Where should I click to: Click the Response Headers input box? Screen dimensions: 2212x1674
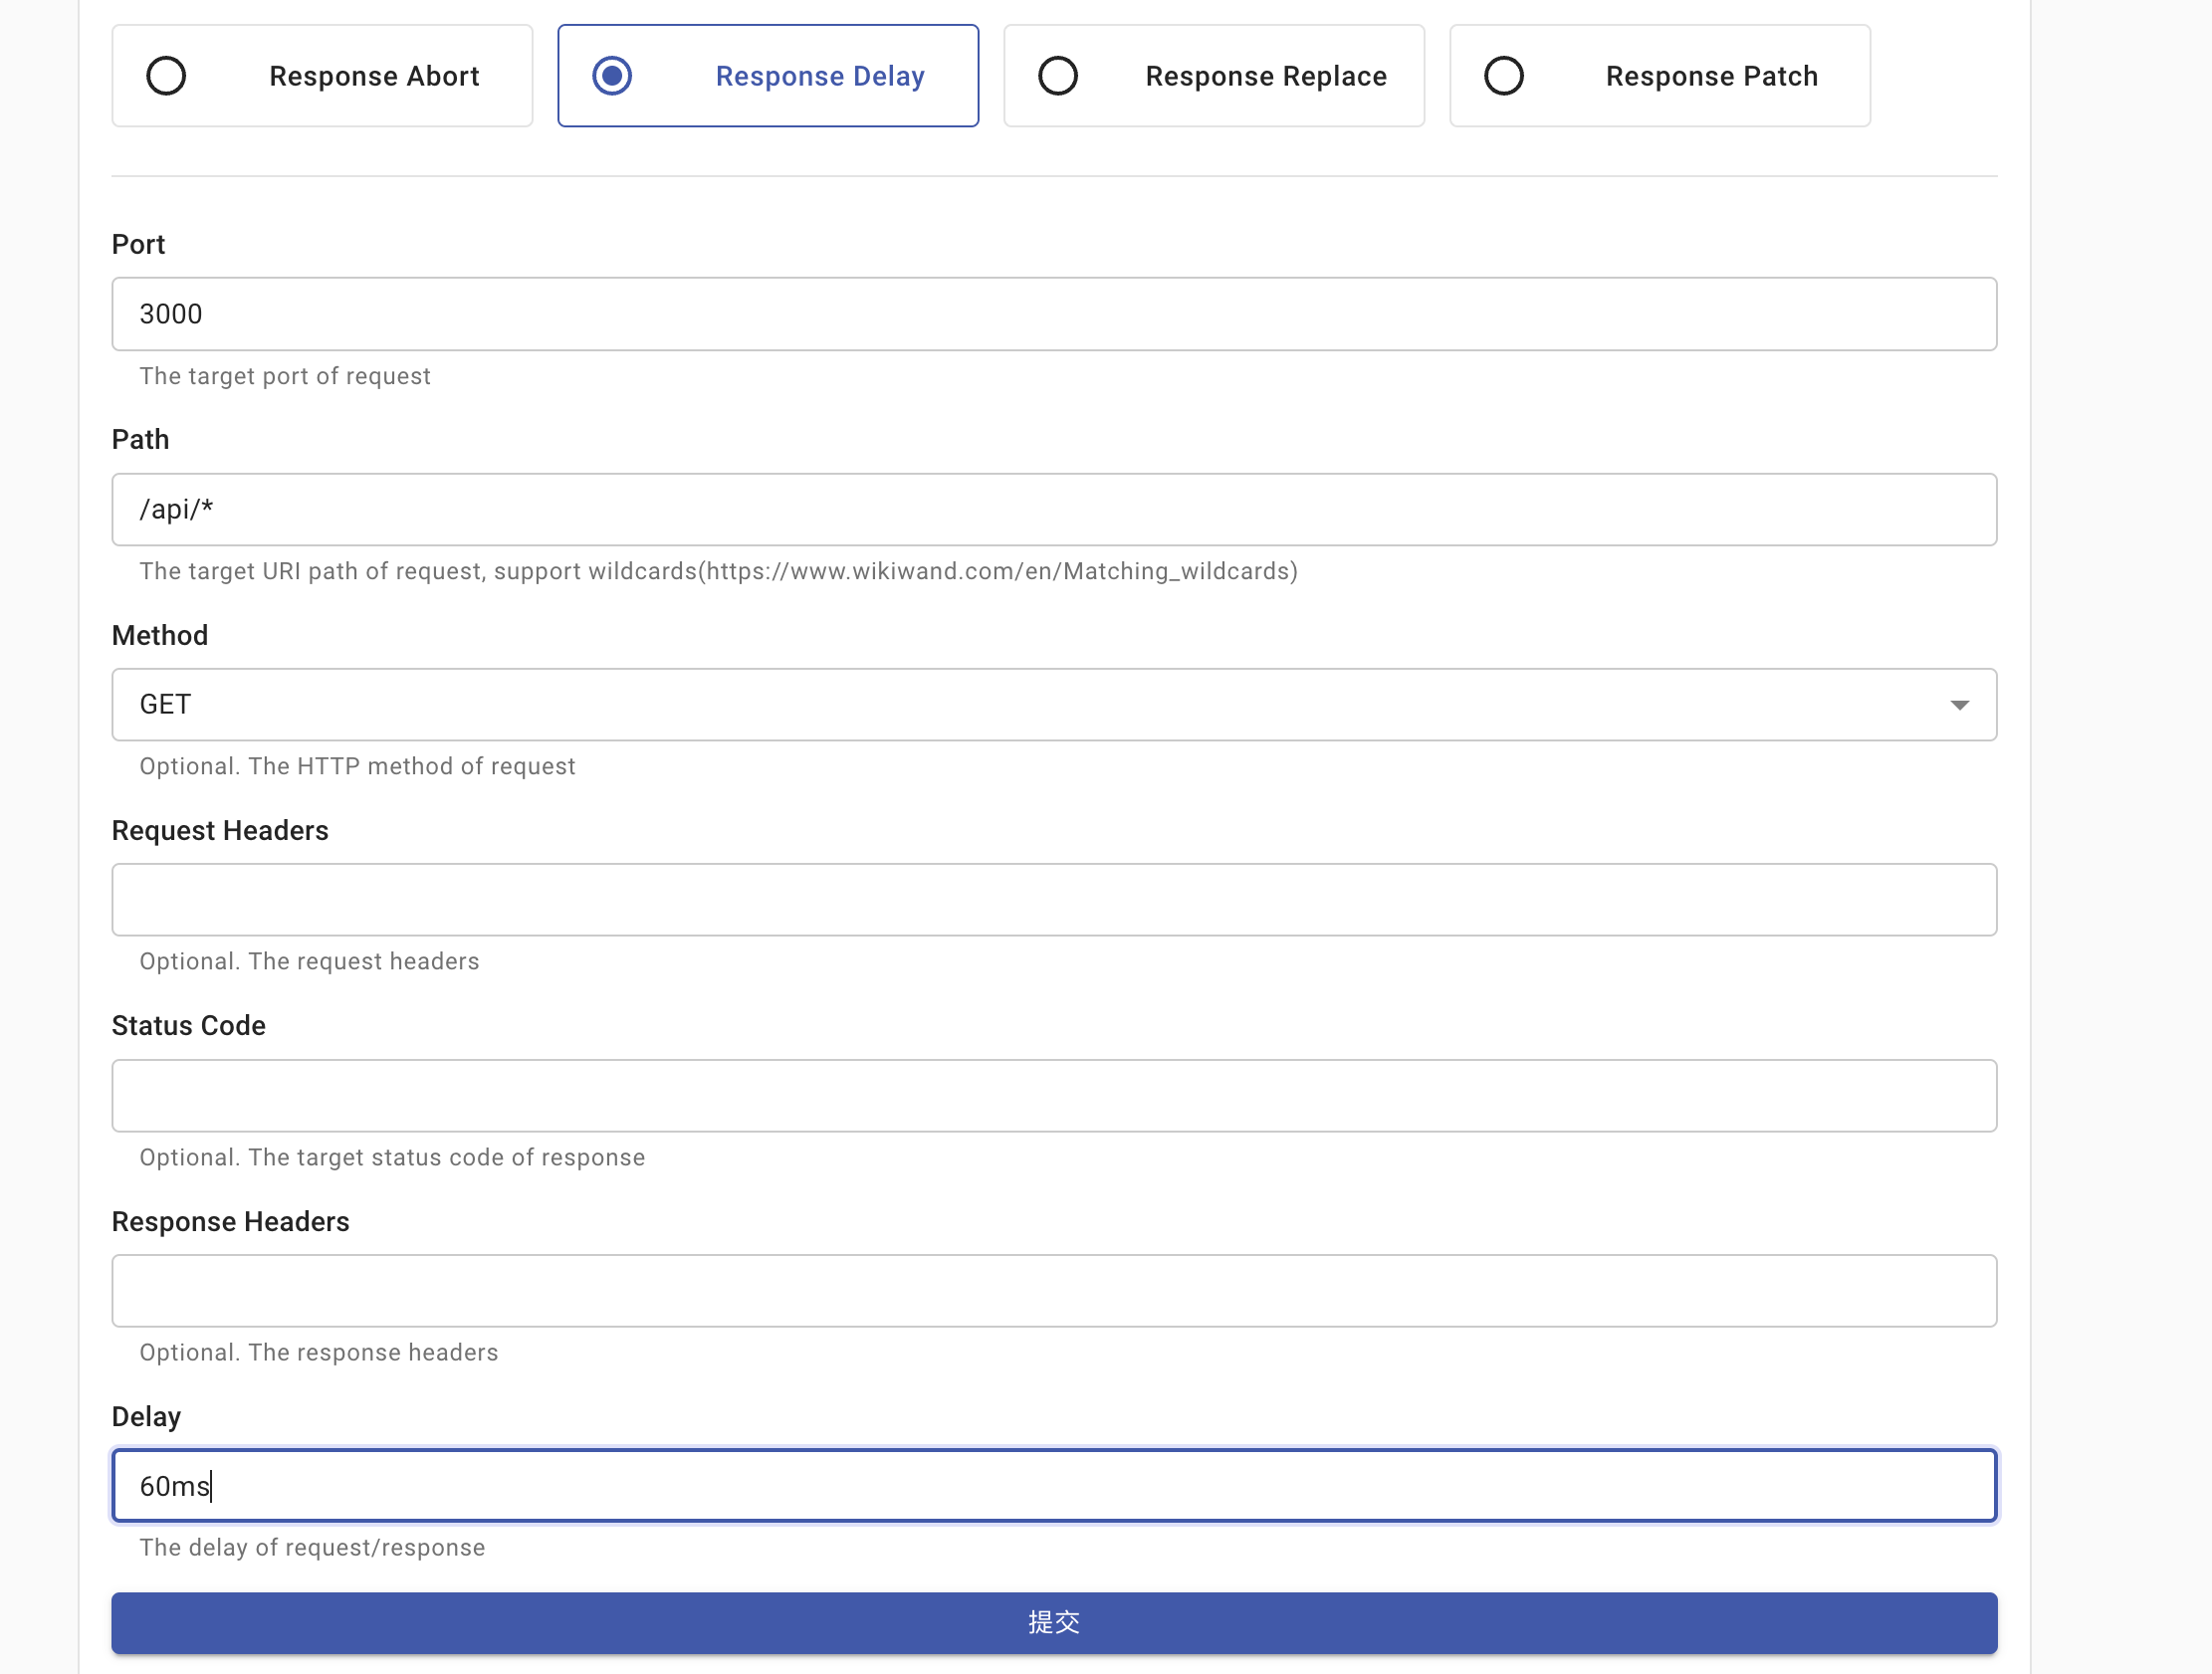tap(1054, 1291)
